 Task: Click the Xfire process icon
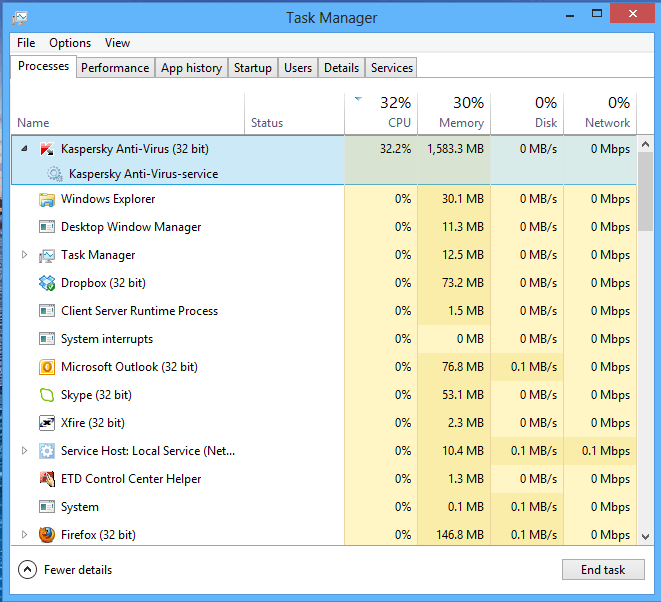pos(47,423)
